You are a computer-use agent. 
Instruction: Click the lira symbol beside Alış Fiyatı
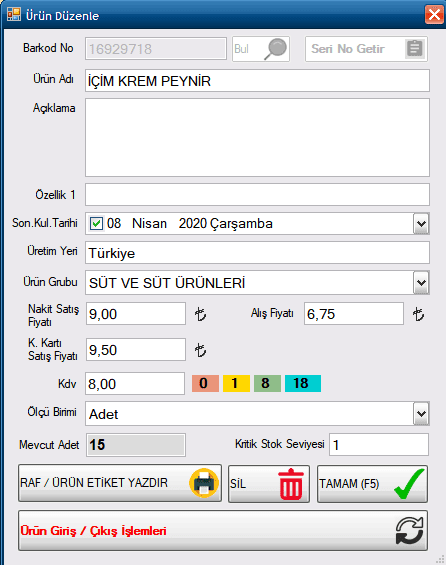point(418,314)
